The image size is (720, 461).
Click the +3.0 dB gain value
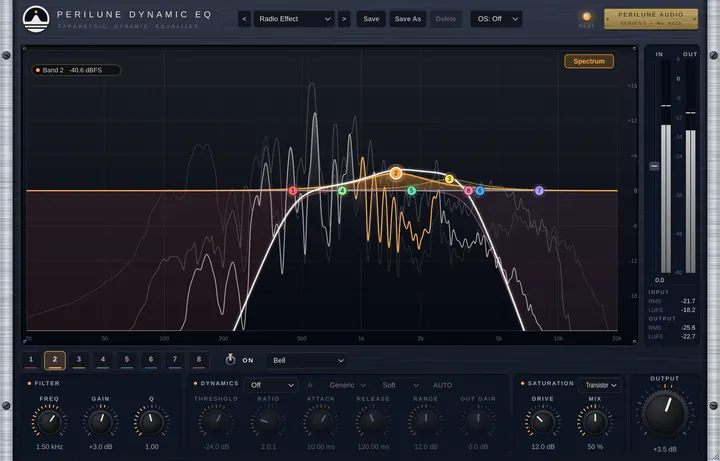[101, 447]
